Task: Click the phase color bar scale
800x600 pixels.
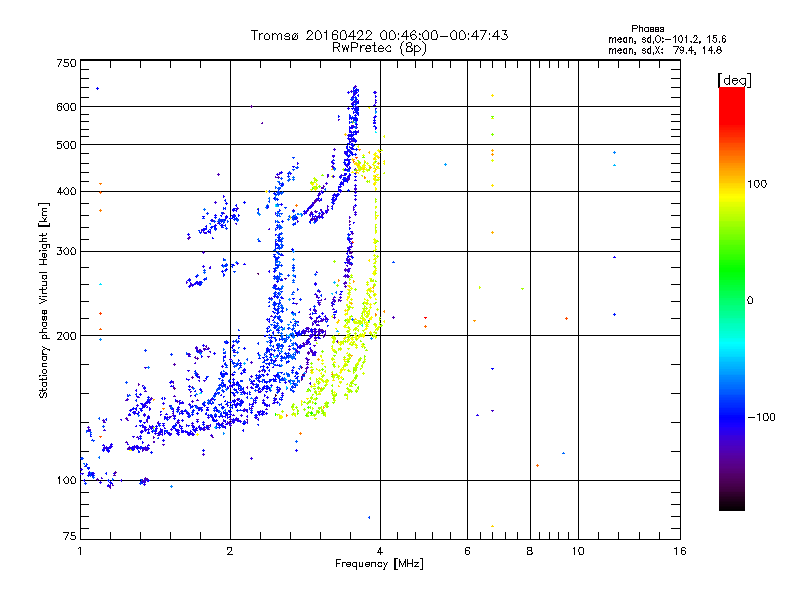Action: (732, 299)
